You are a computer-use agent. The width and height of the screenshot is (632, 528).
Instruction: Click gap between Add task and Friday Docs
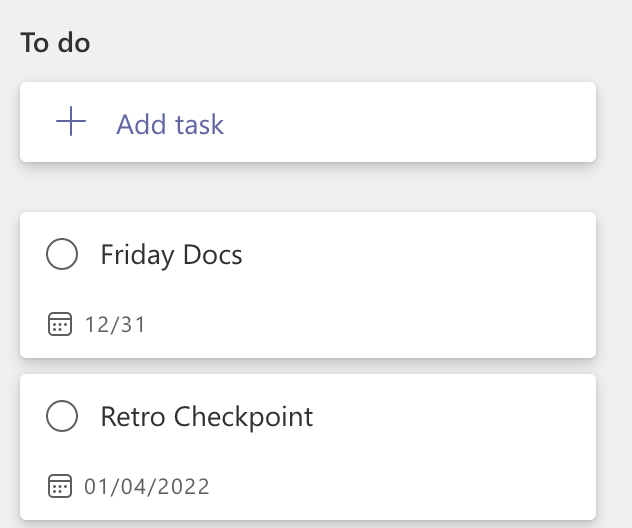(x=308, y=187)
